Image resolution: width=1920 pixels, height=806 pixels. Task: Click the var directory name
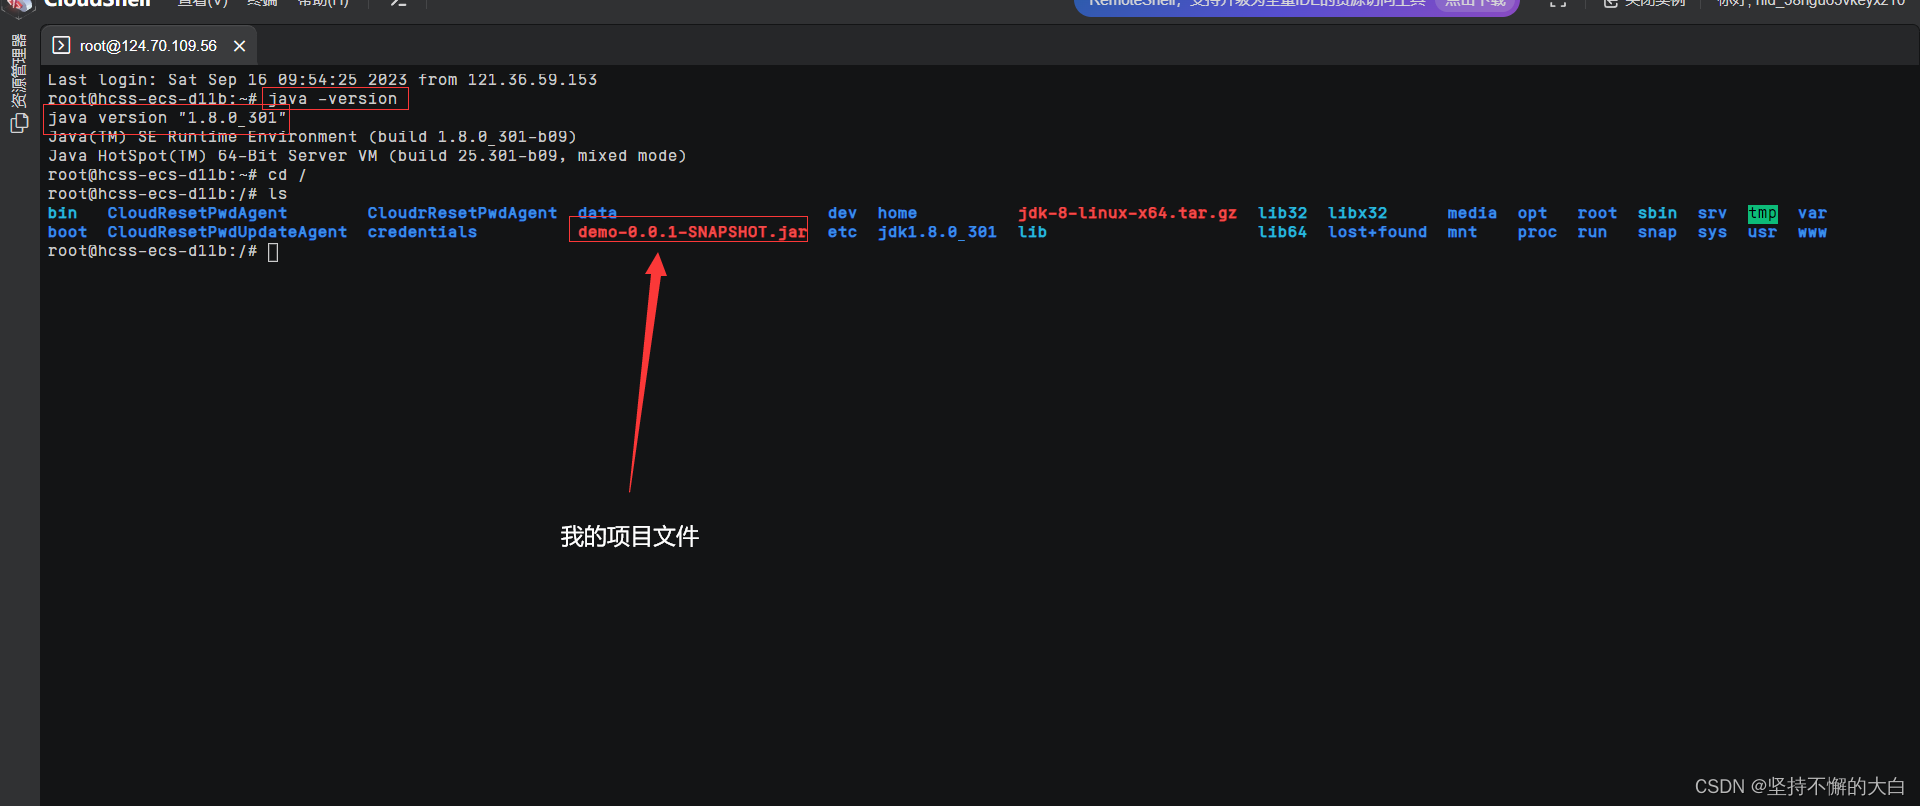(1812, 213)
